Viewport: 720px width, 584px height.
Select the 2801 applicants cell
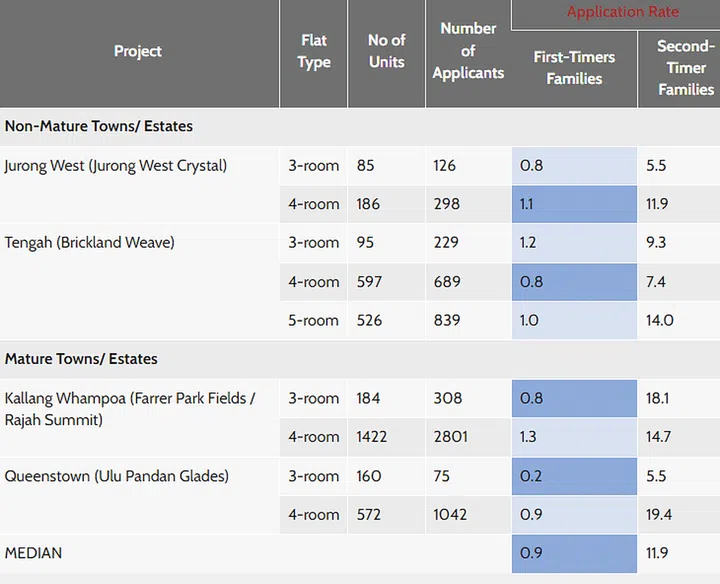pyautogui.click(x=452, y=437)
